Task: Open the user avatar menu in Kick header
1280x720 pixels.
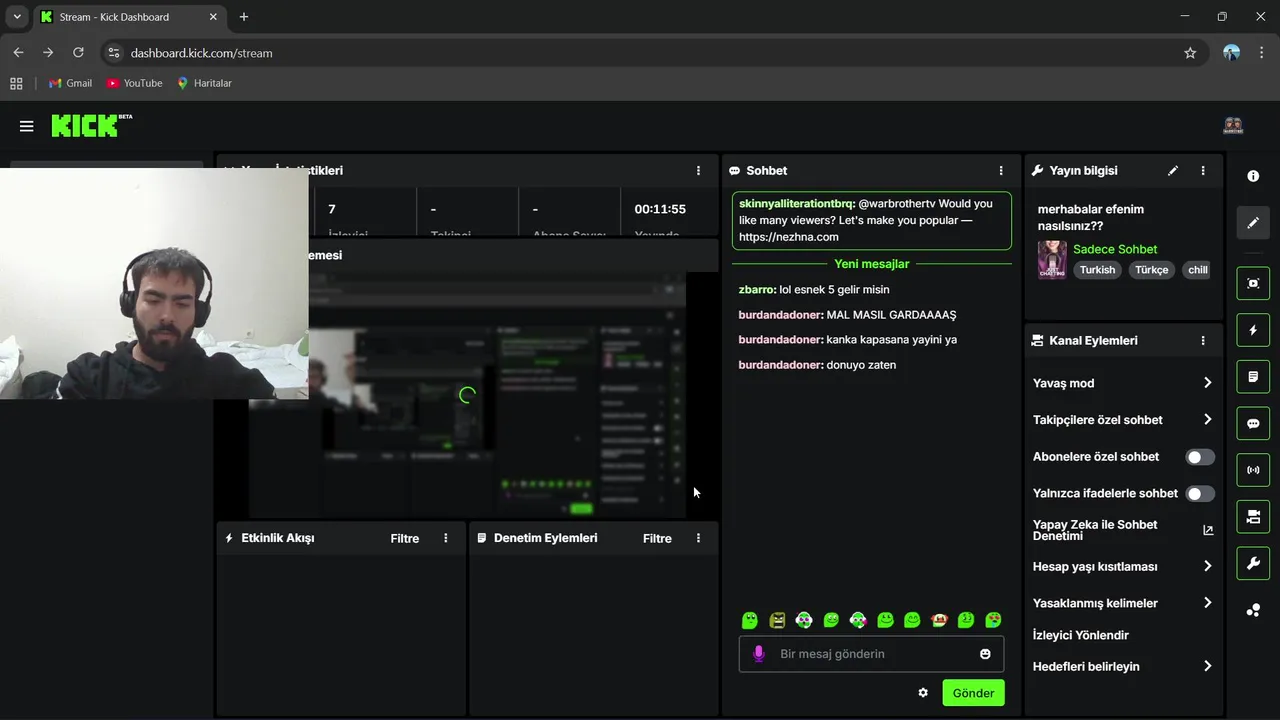Action: [x=1233, y=126]
